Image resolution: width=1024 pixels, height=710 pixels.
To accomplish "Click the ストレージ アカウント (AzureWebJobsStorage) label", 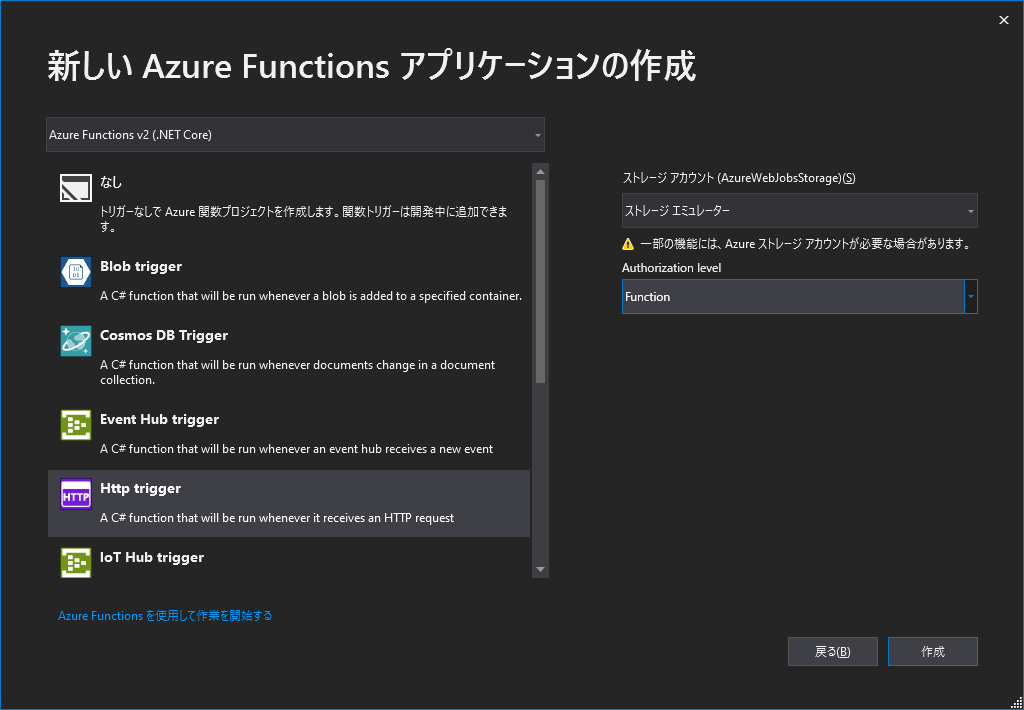I will coord(739,178).
